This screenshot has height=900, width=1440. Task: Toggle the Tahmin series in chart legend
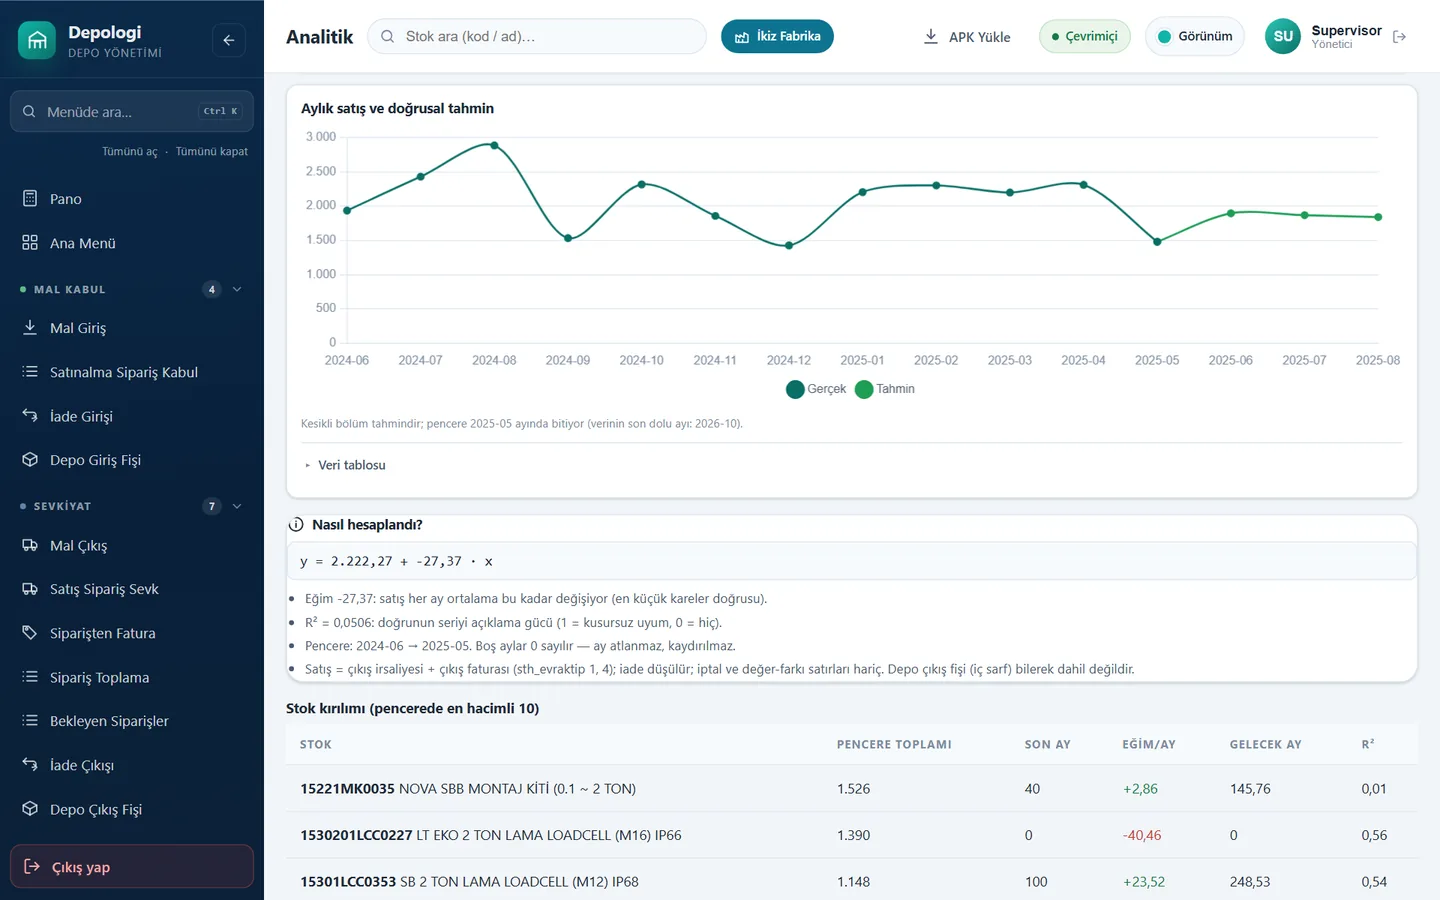[x=885, y=389]
